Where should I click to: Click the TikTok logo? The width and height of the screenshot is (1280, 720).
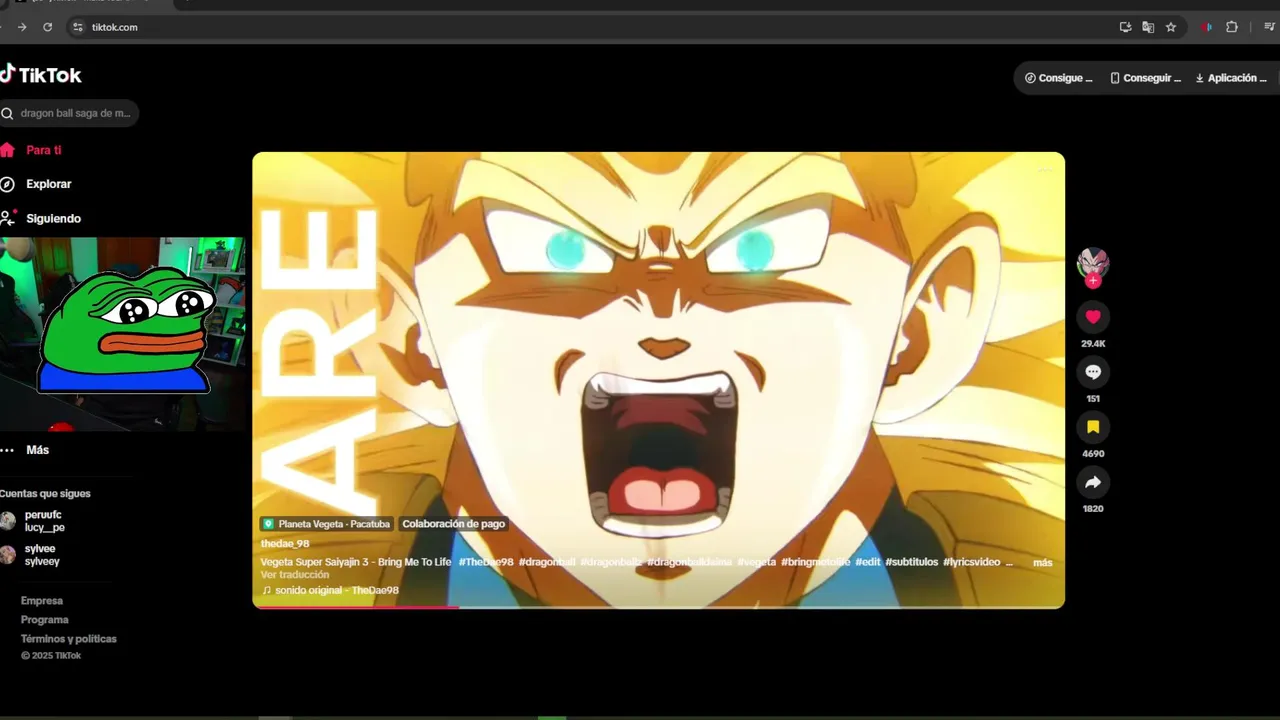coord(41,75)
